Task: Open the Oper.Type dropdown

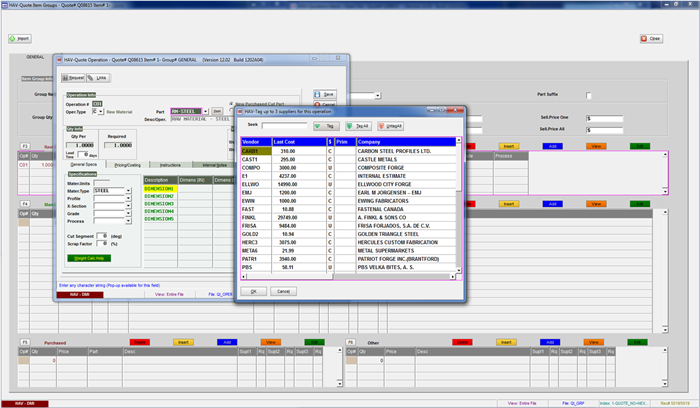Action: [x=101, y=111]
